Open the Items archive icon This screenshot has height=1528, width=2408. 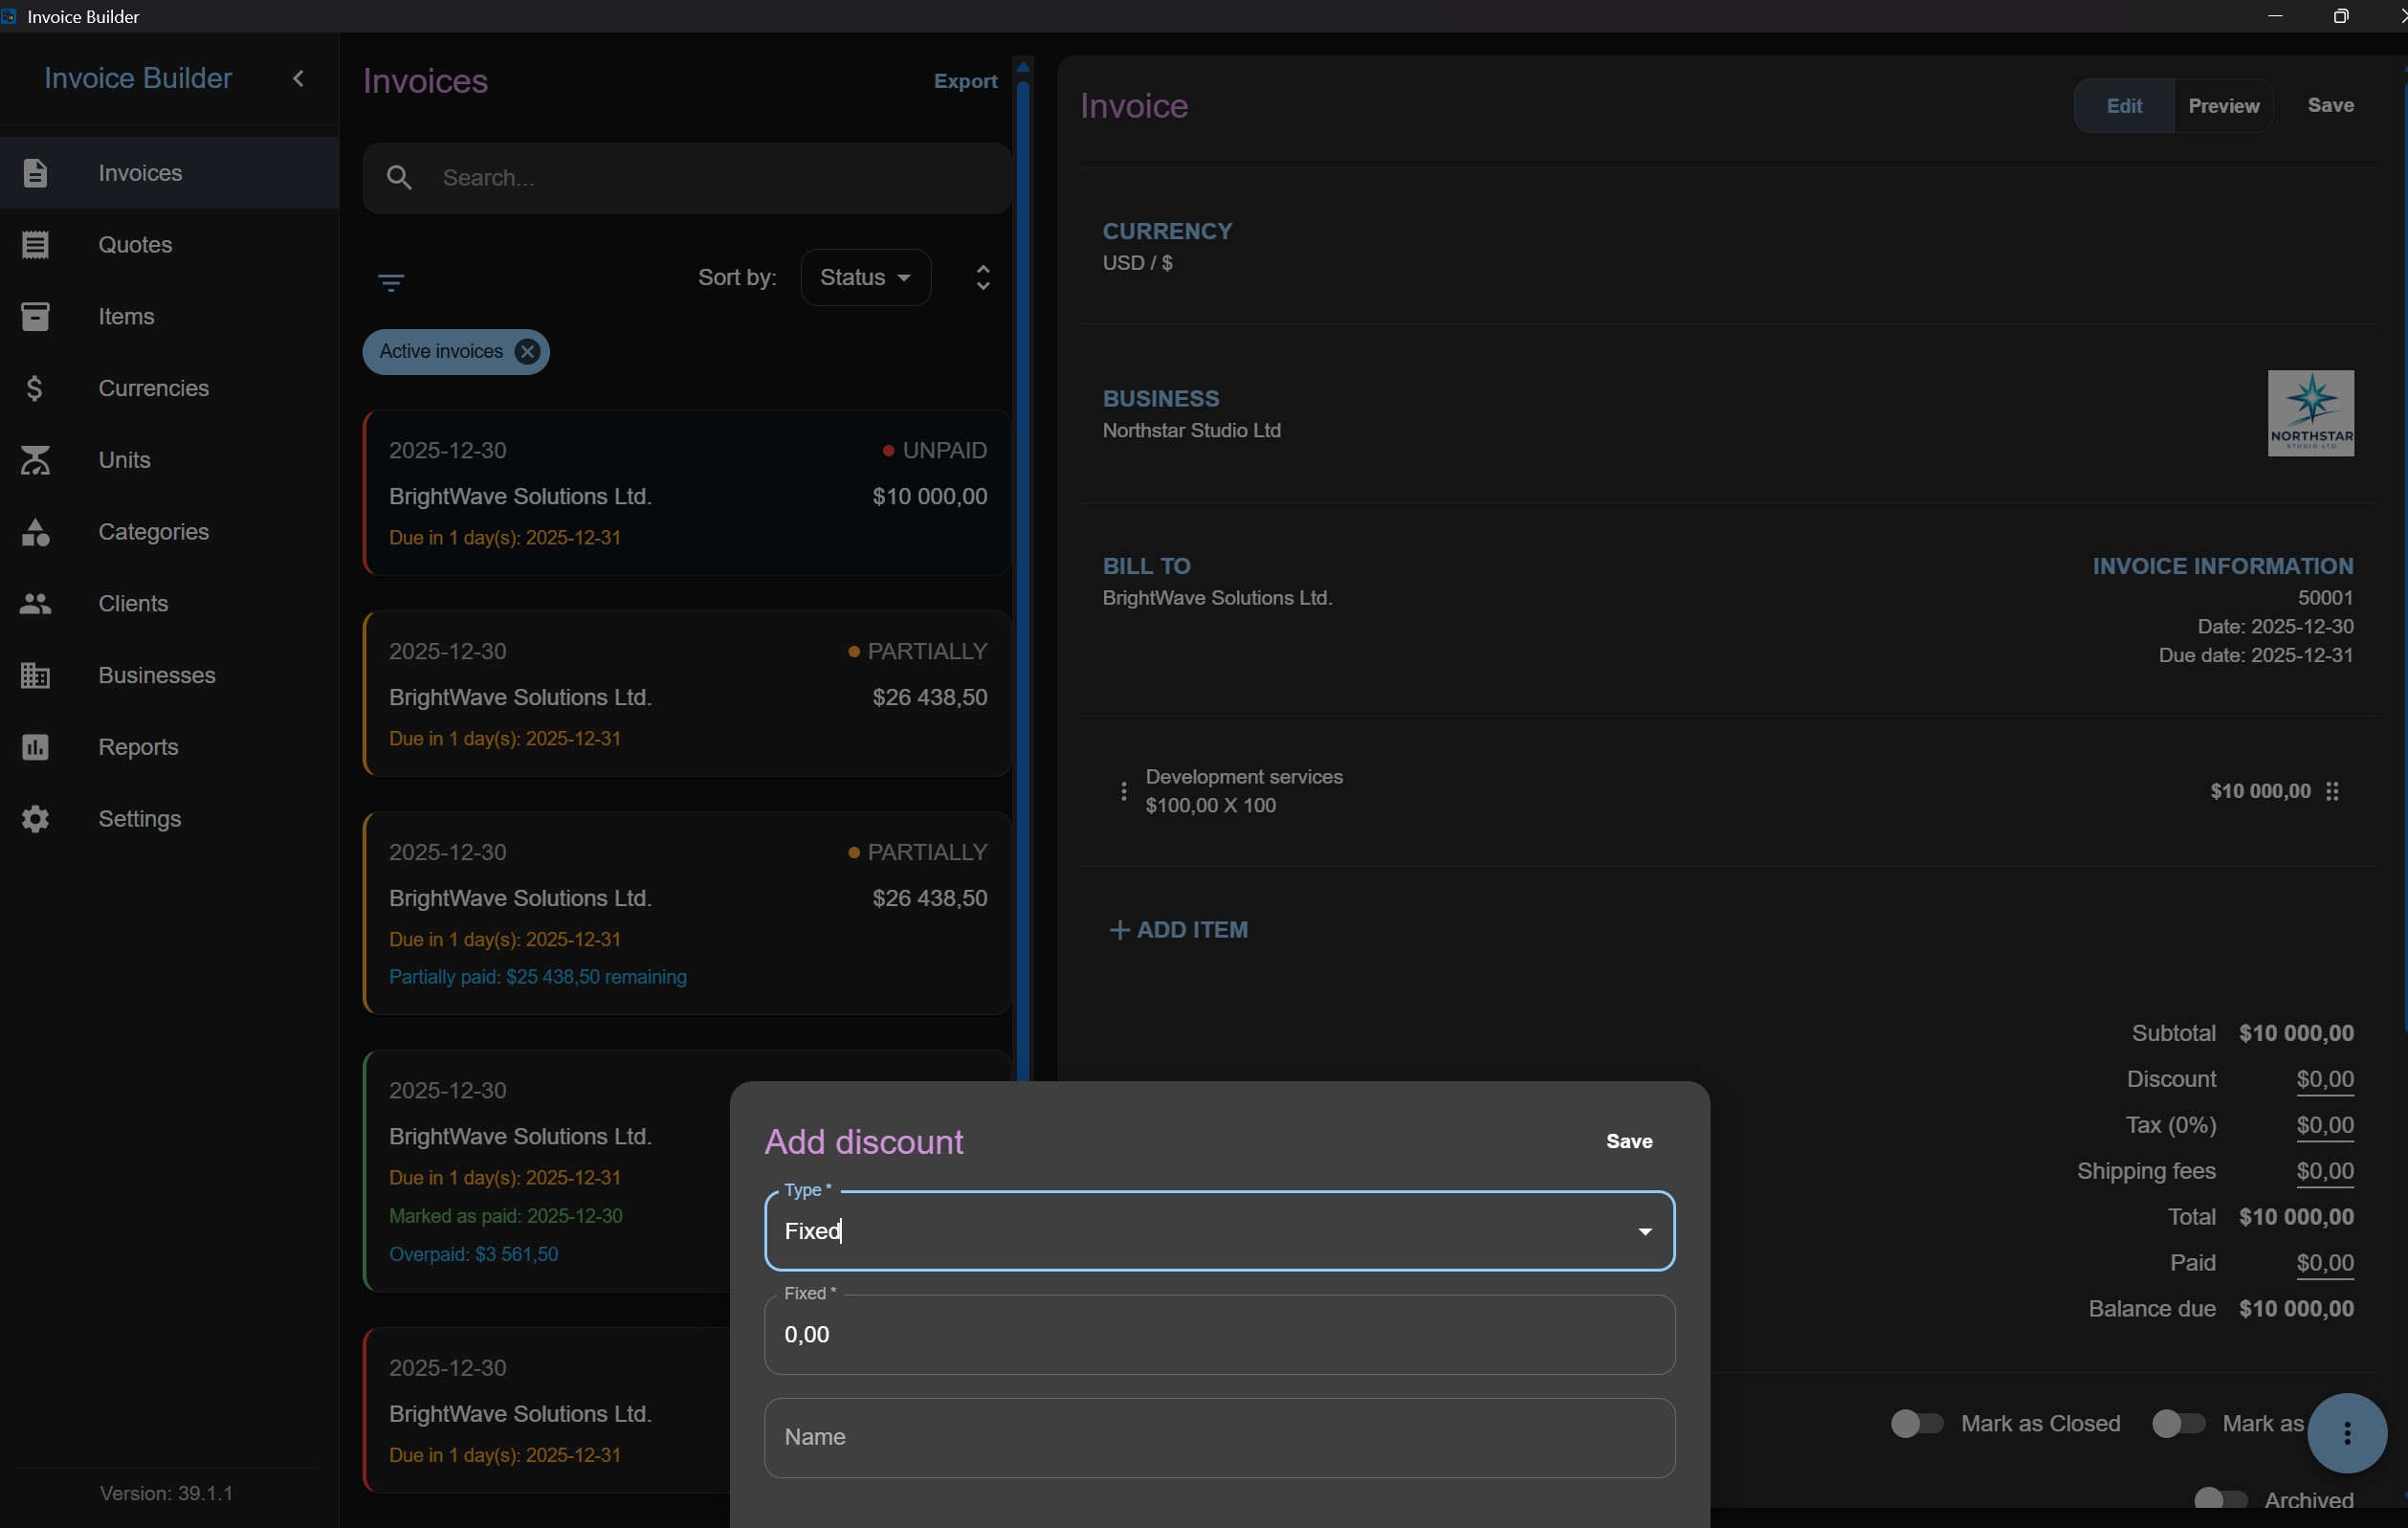(x=35, y=316)
